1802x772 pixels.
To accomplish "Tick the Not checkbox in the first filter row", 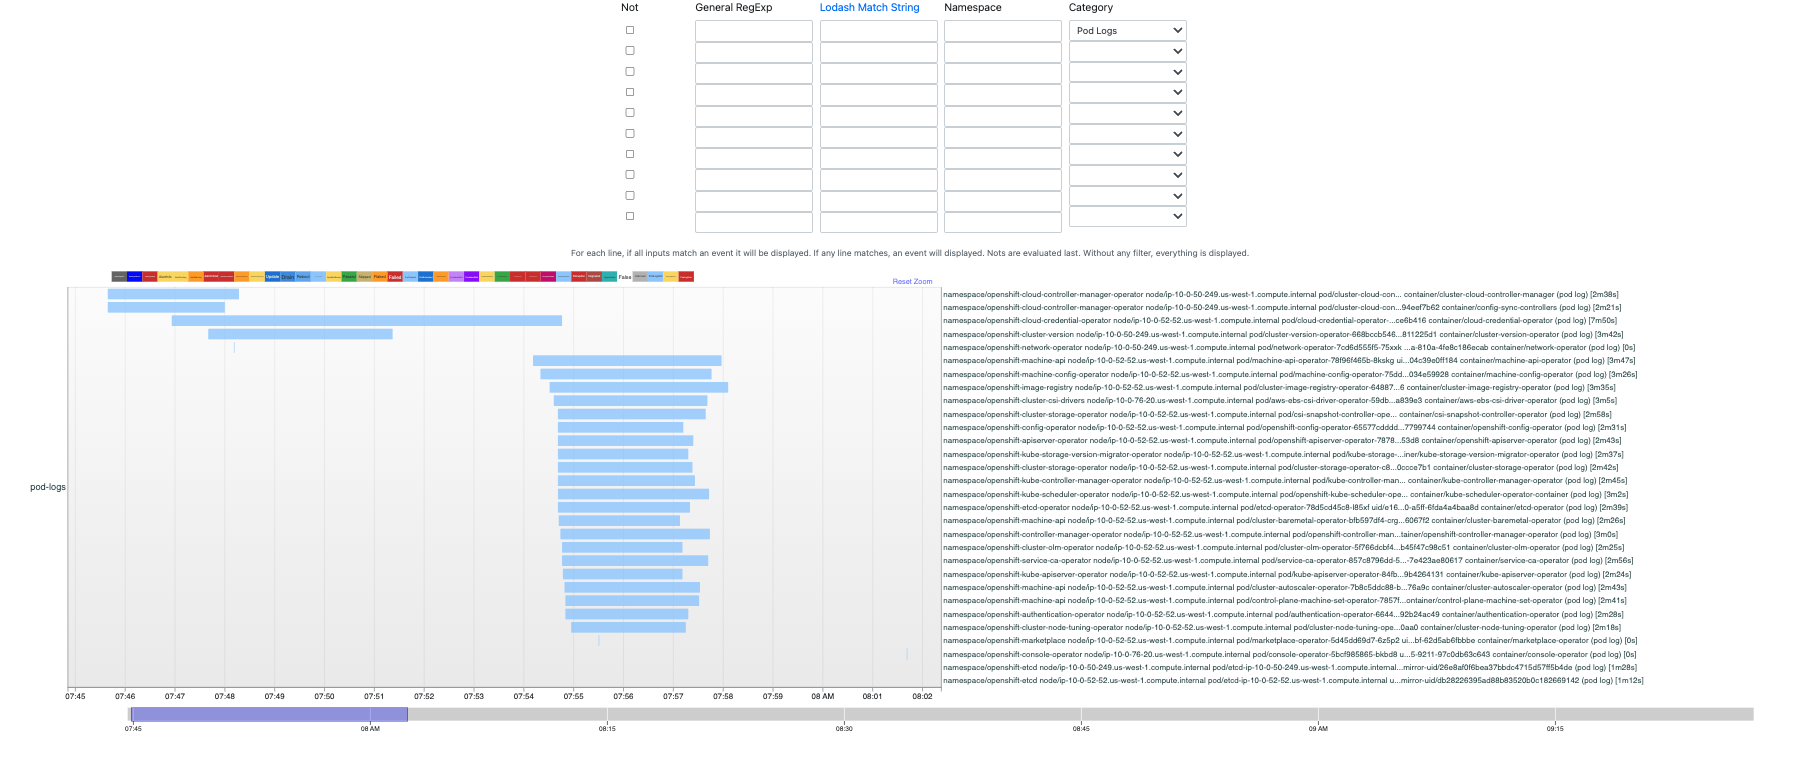I will 630,30.
